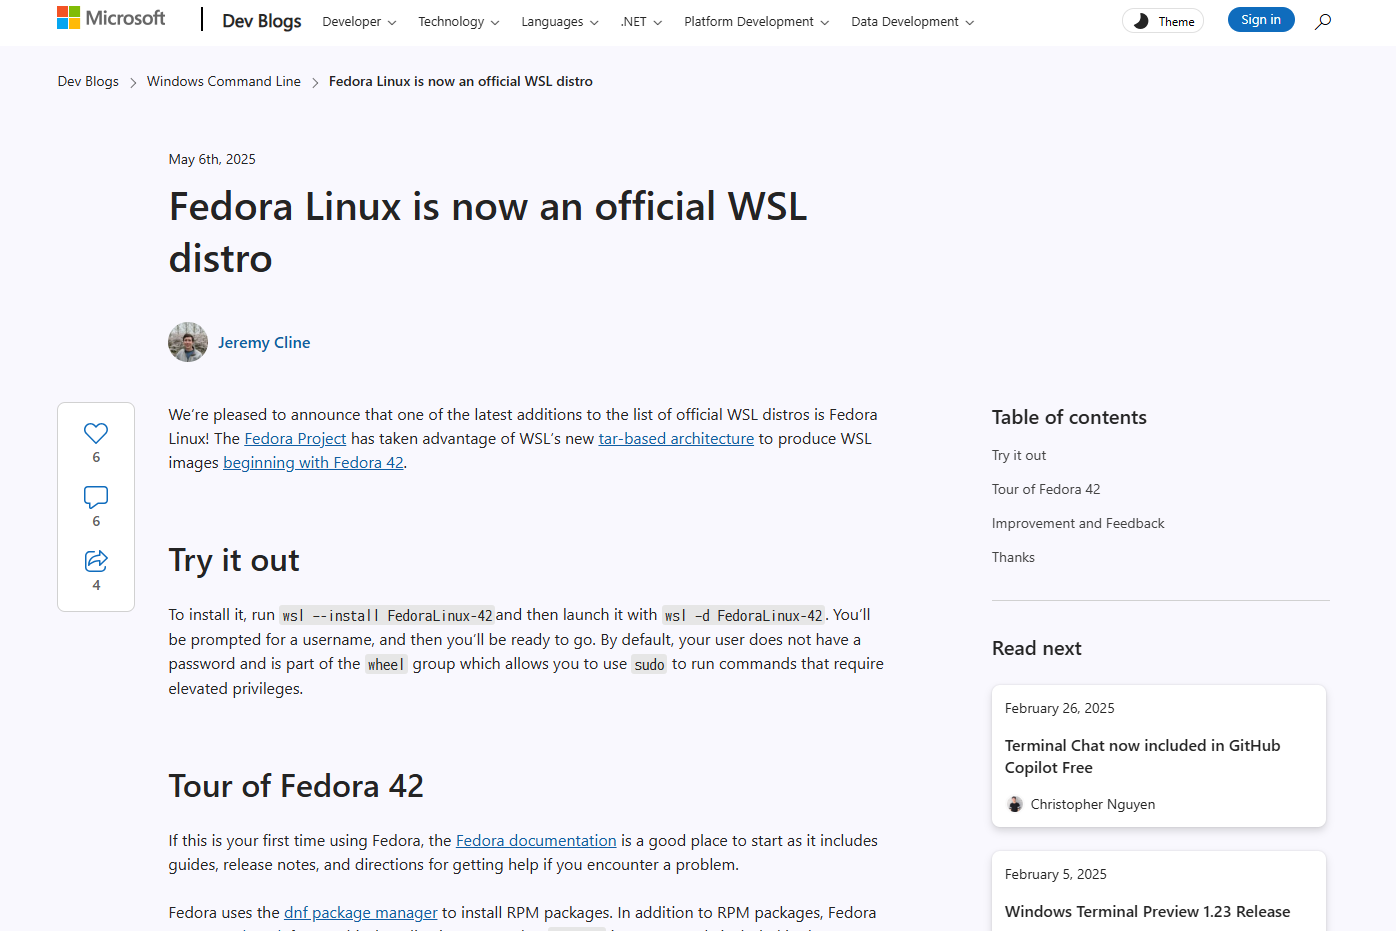The image size is (1396, 931).
Task: Expand the Technology dropdown
Action: pyautogui.click(x=458, y=22)
